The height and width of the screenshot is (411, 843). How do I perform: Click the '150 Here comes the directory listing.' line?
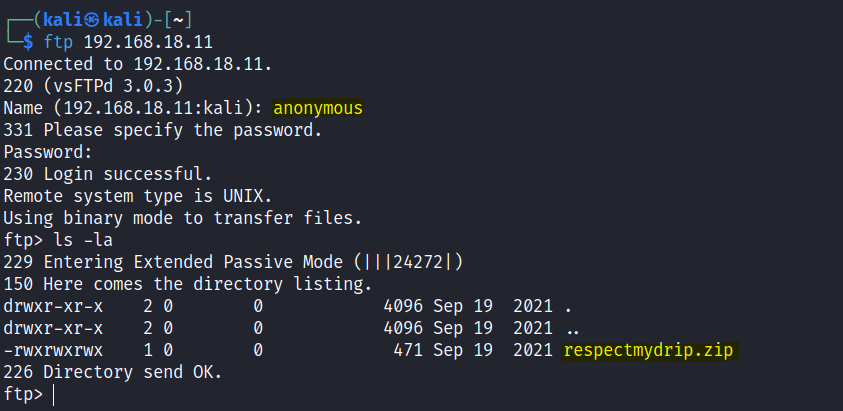click(186, 284)
